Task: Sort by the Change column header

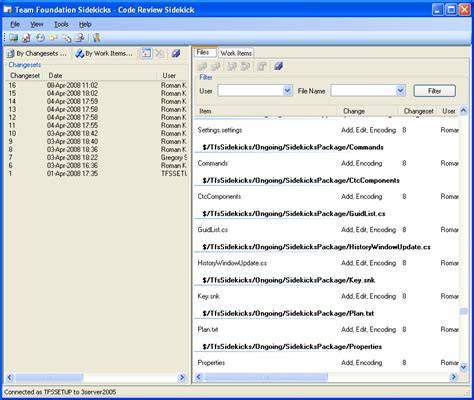Action: (368, 111)
